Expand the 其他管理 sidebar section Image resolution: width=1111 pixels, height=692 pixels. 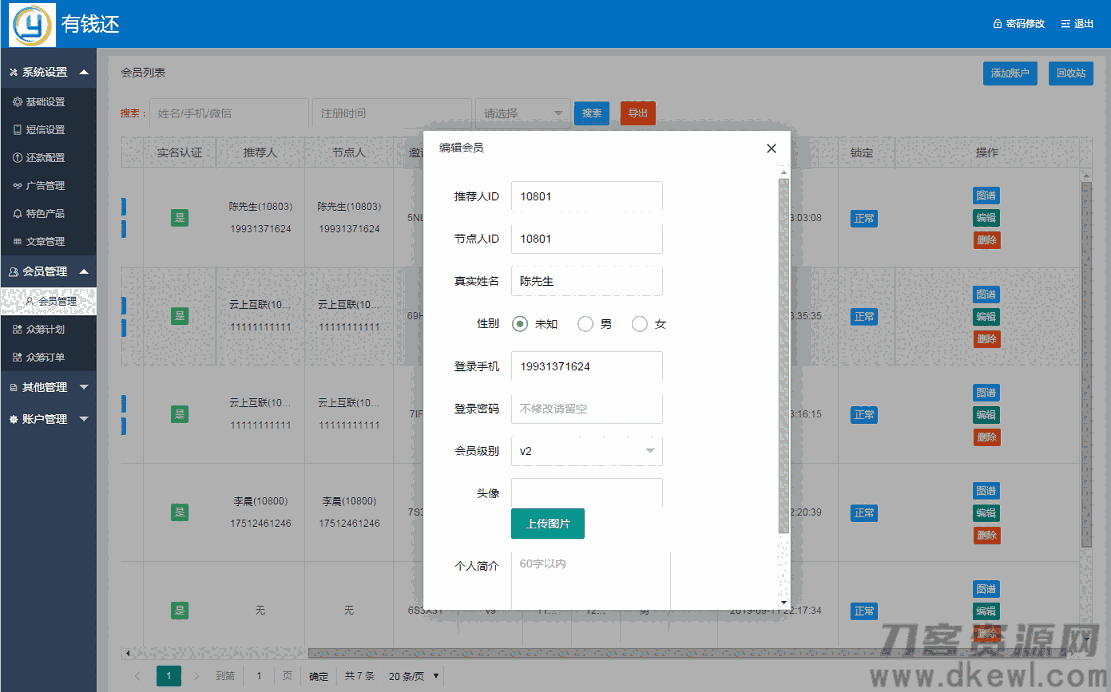pyautogui.click(x=48, y=387)
